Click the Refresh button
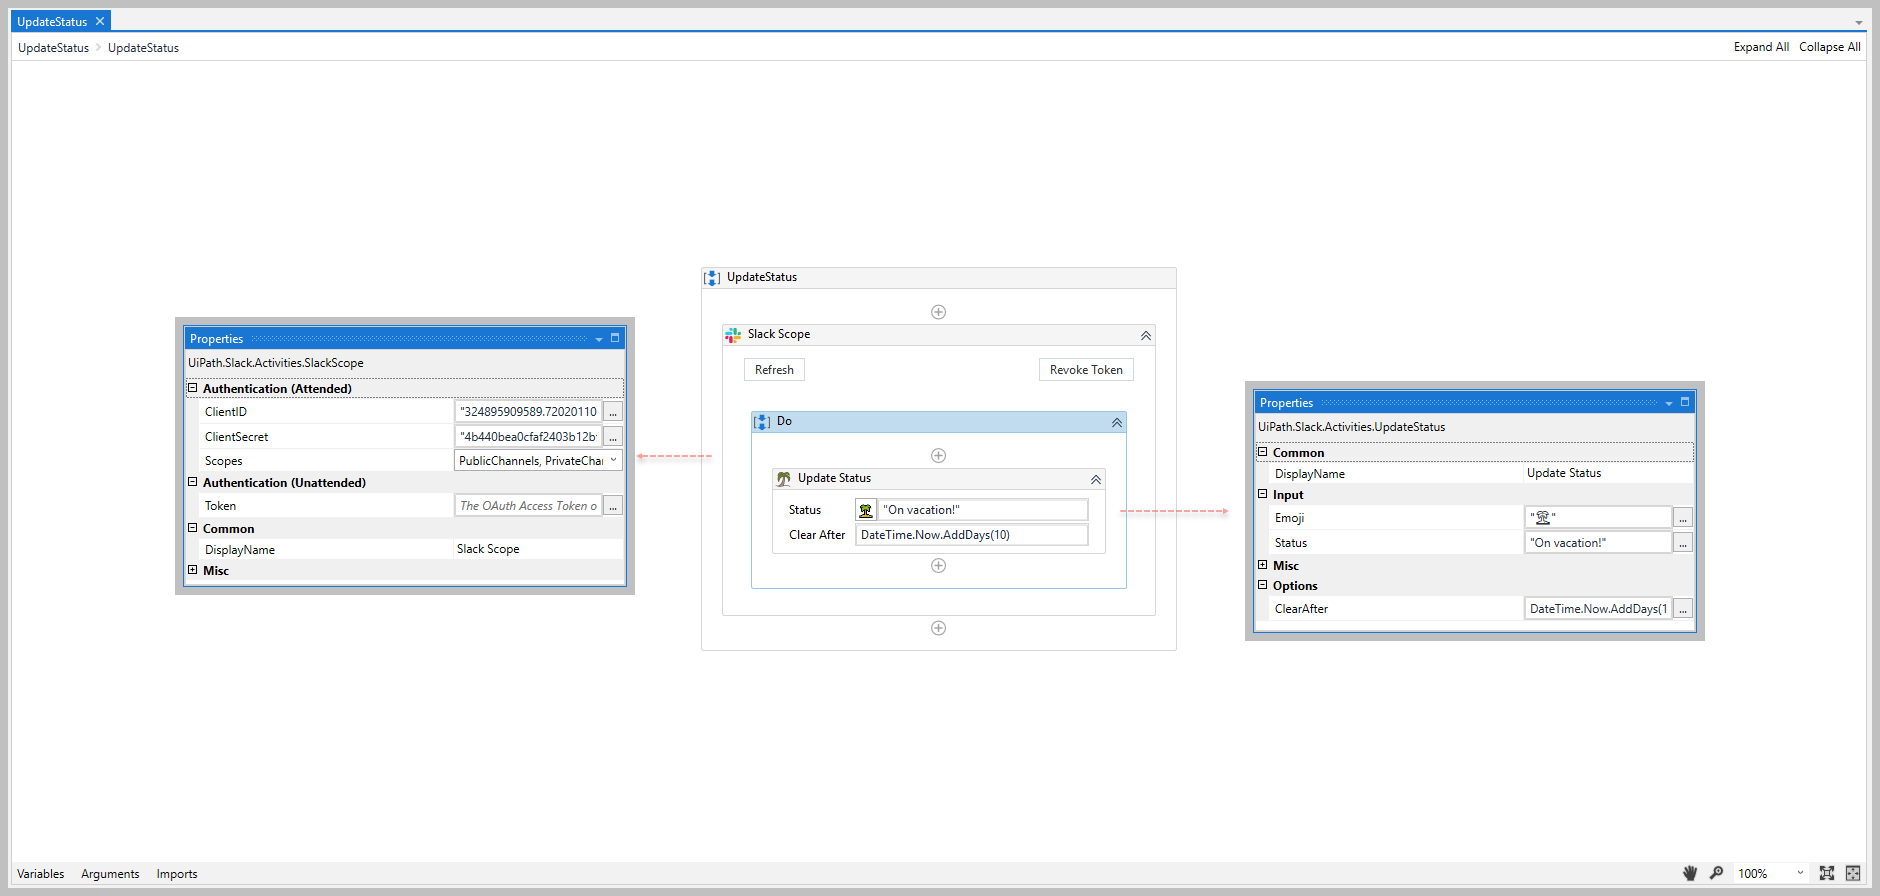The image size is (1880, 896). point(774,370)
